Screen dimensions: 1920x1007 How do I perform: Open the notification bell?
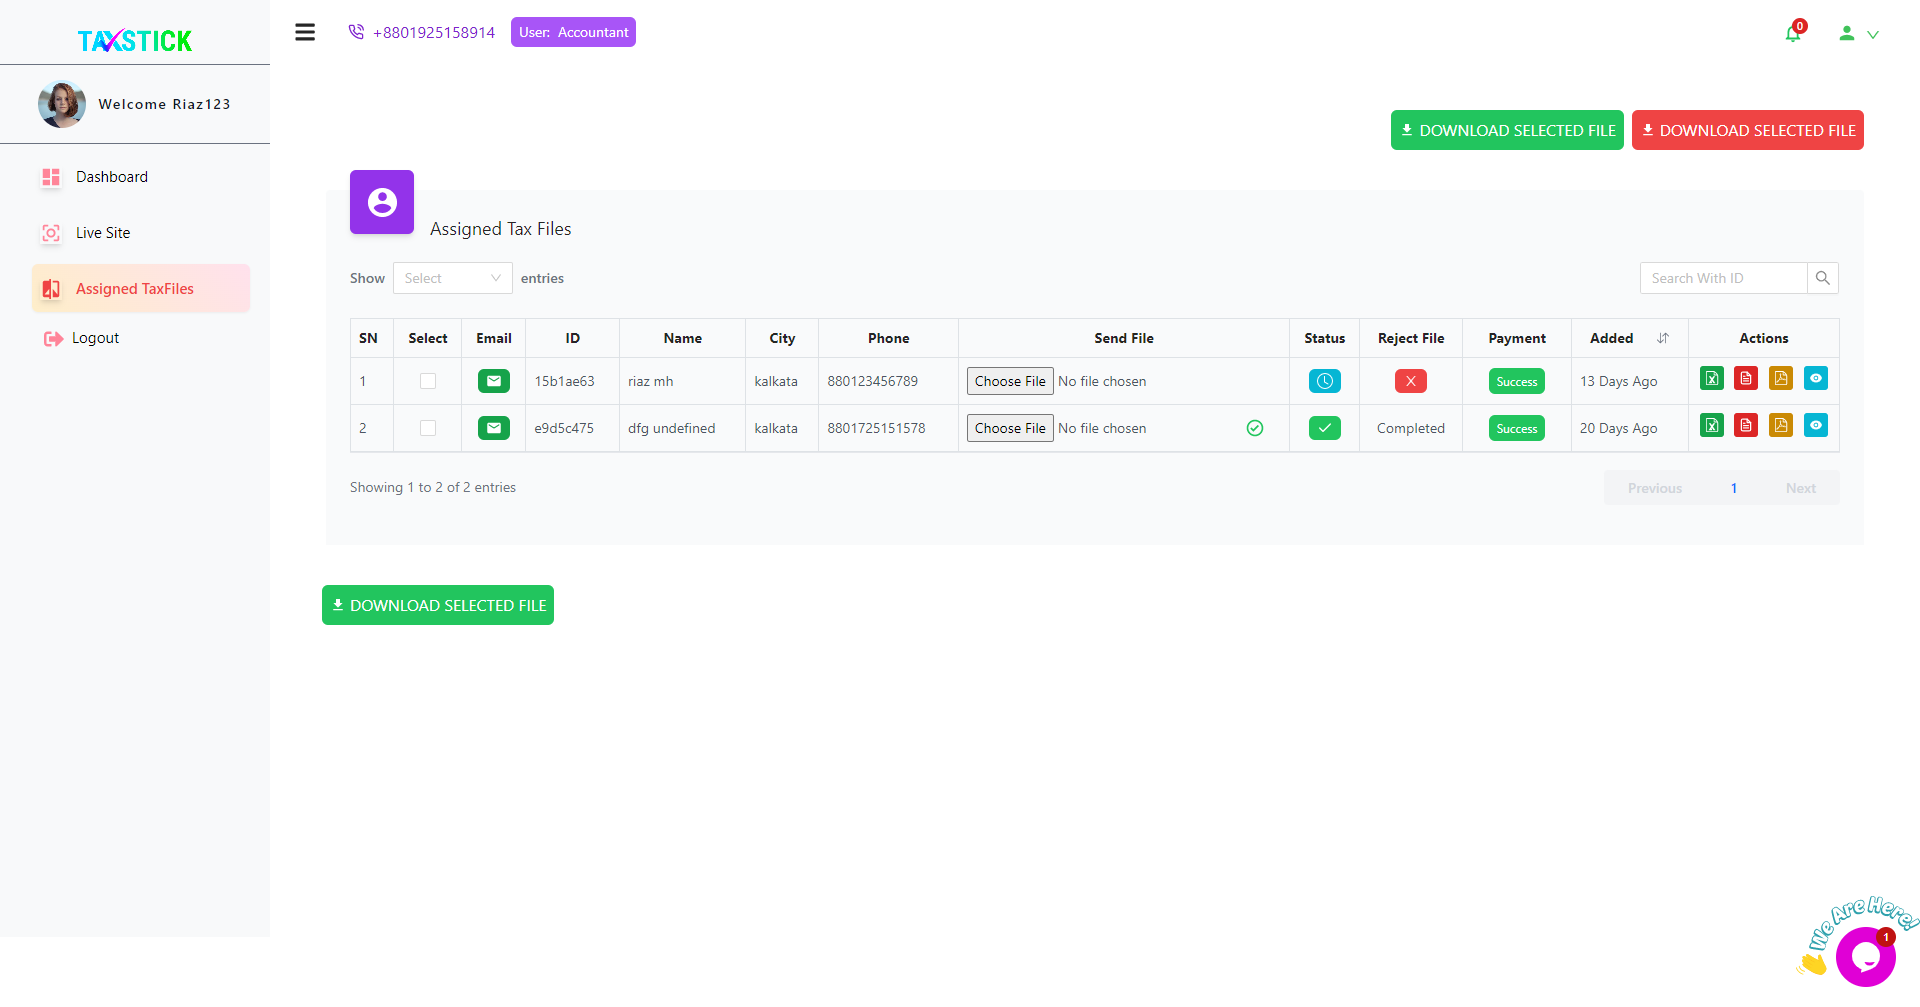coord(1793,34)
